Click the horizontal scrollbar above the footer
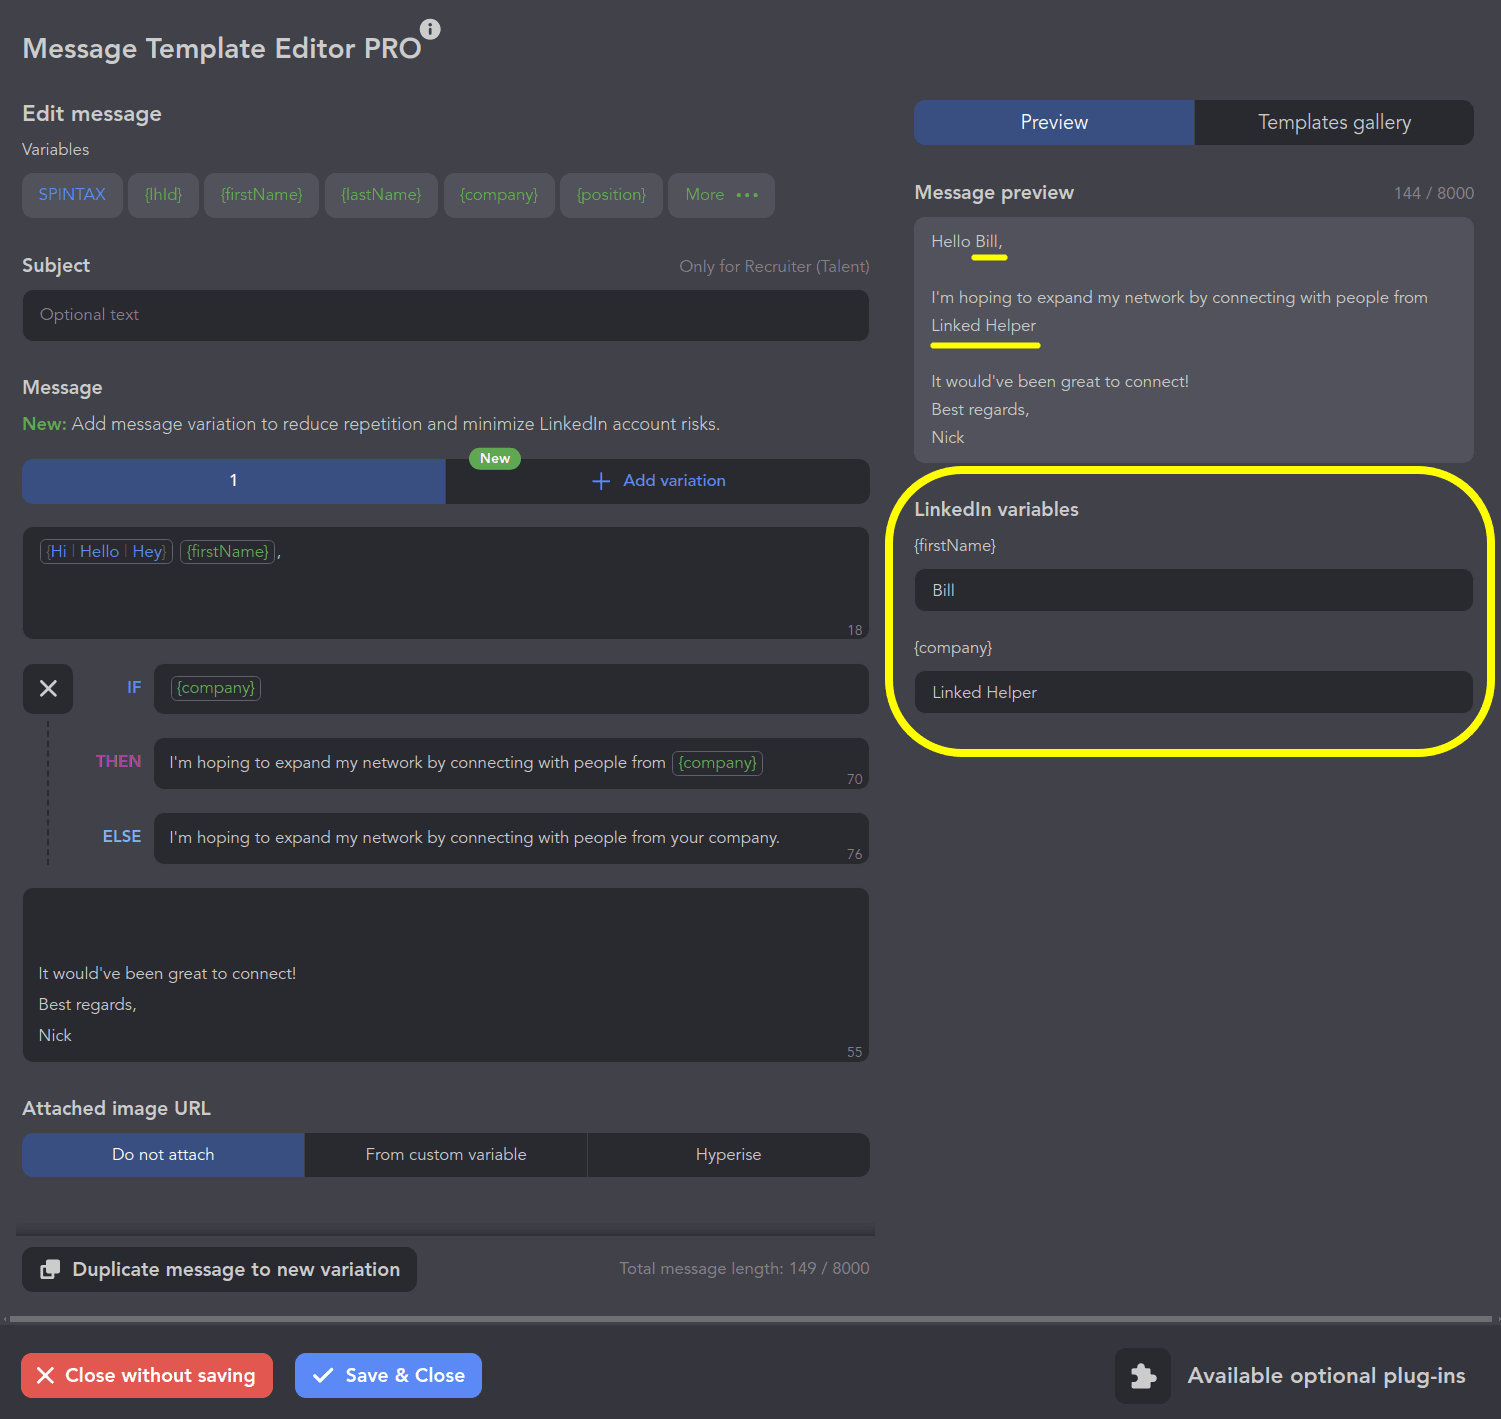 click(x=750, y=1319)
